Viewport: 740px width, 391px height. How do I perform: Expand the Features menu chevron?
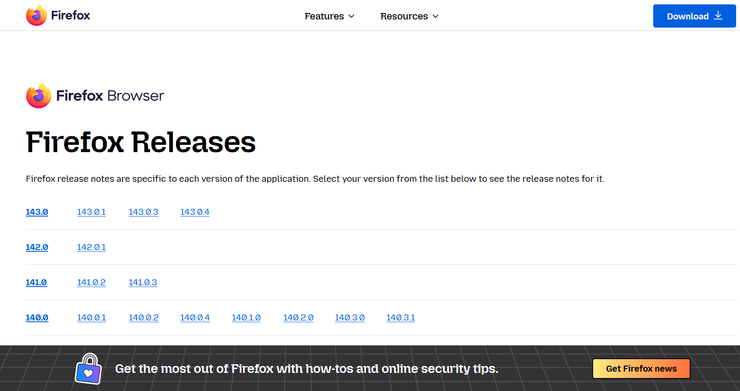(x=351, y=16)
